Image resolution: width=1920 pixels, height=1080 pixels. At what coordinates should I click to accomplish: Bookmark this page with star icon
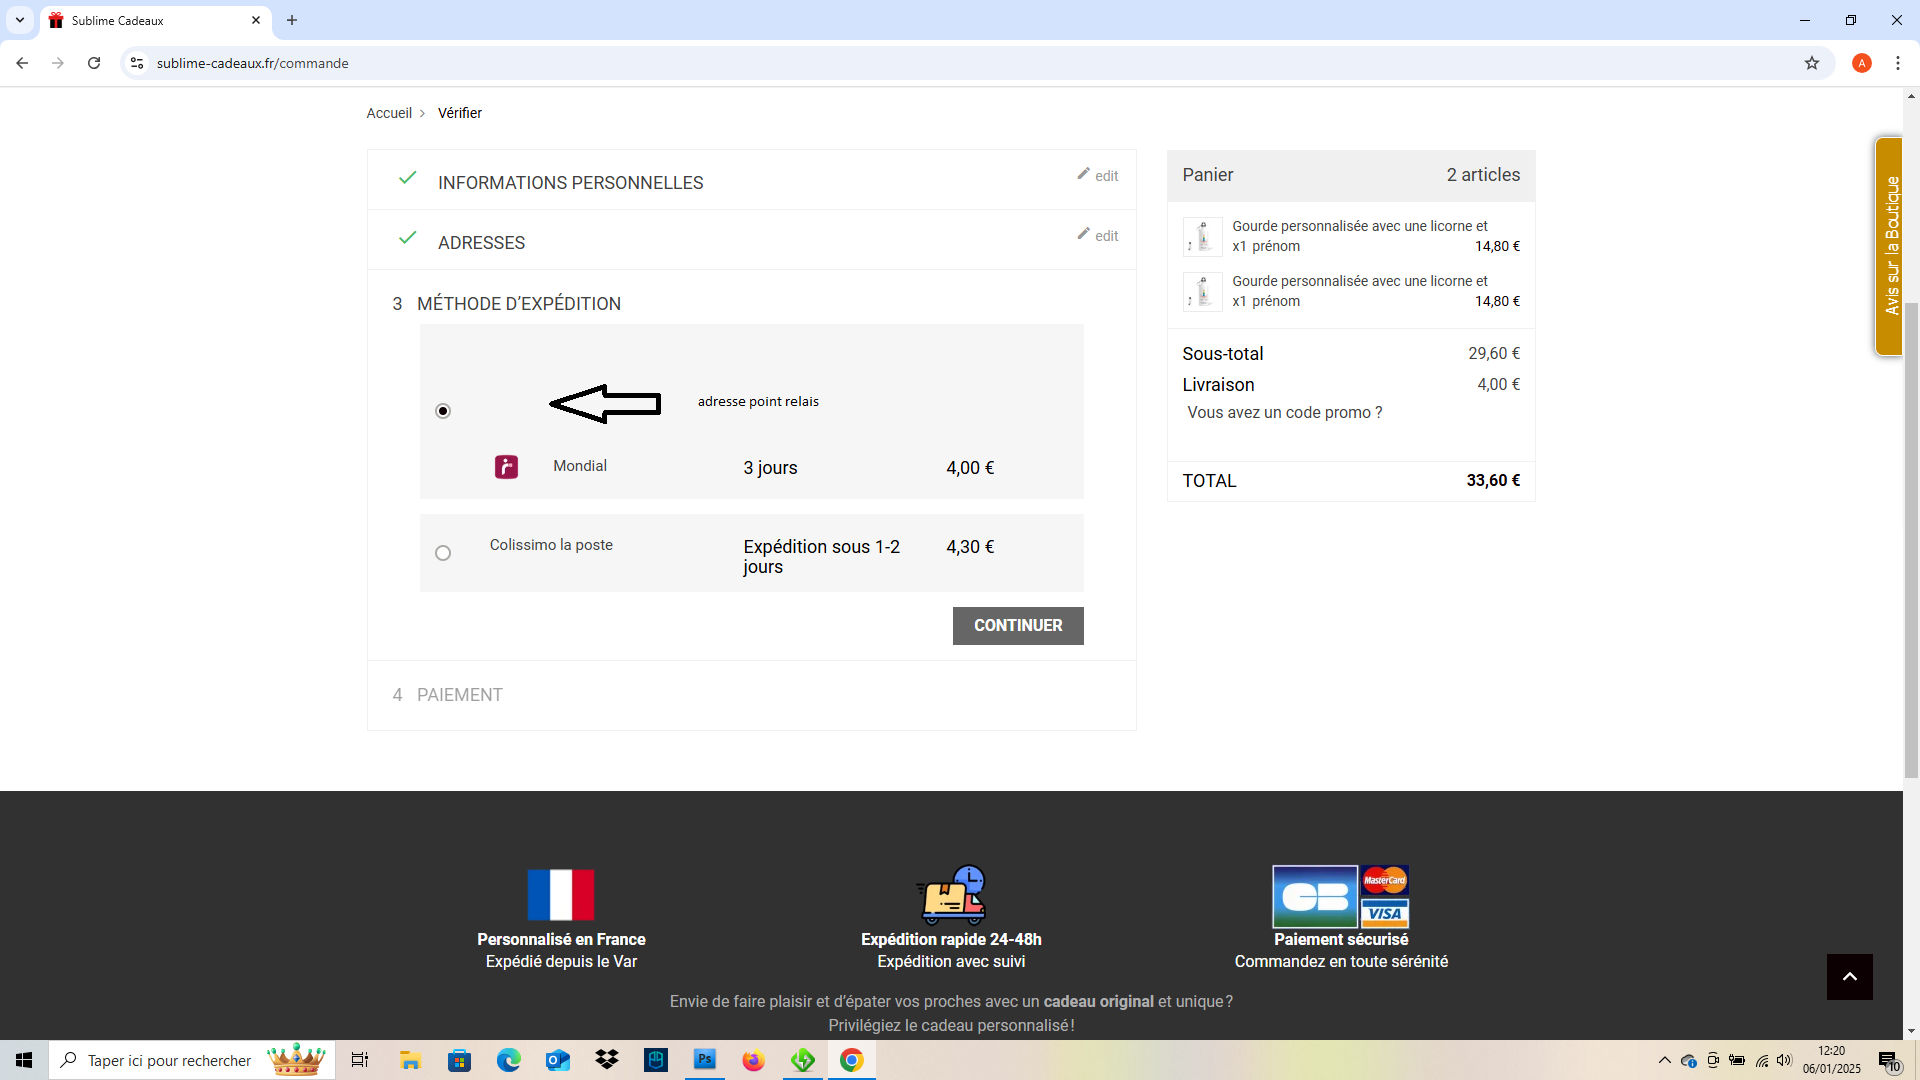[x=1812, y=63]
